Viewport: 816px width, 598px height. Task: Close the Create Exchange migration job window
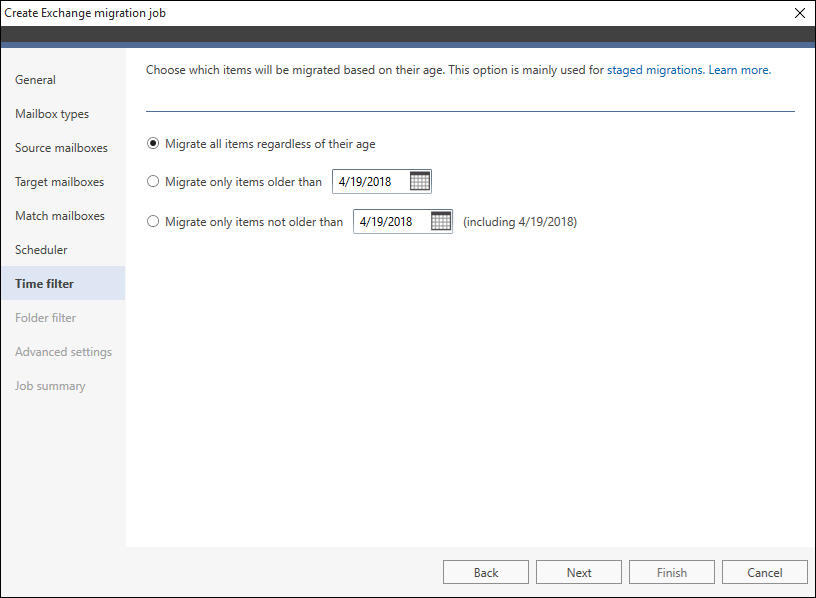[x=800, y=13]
